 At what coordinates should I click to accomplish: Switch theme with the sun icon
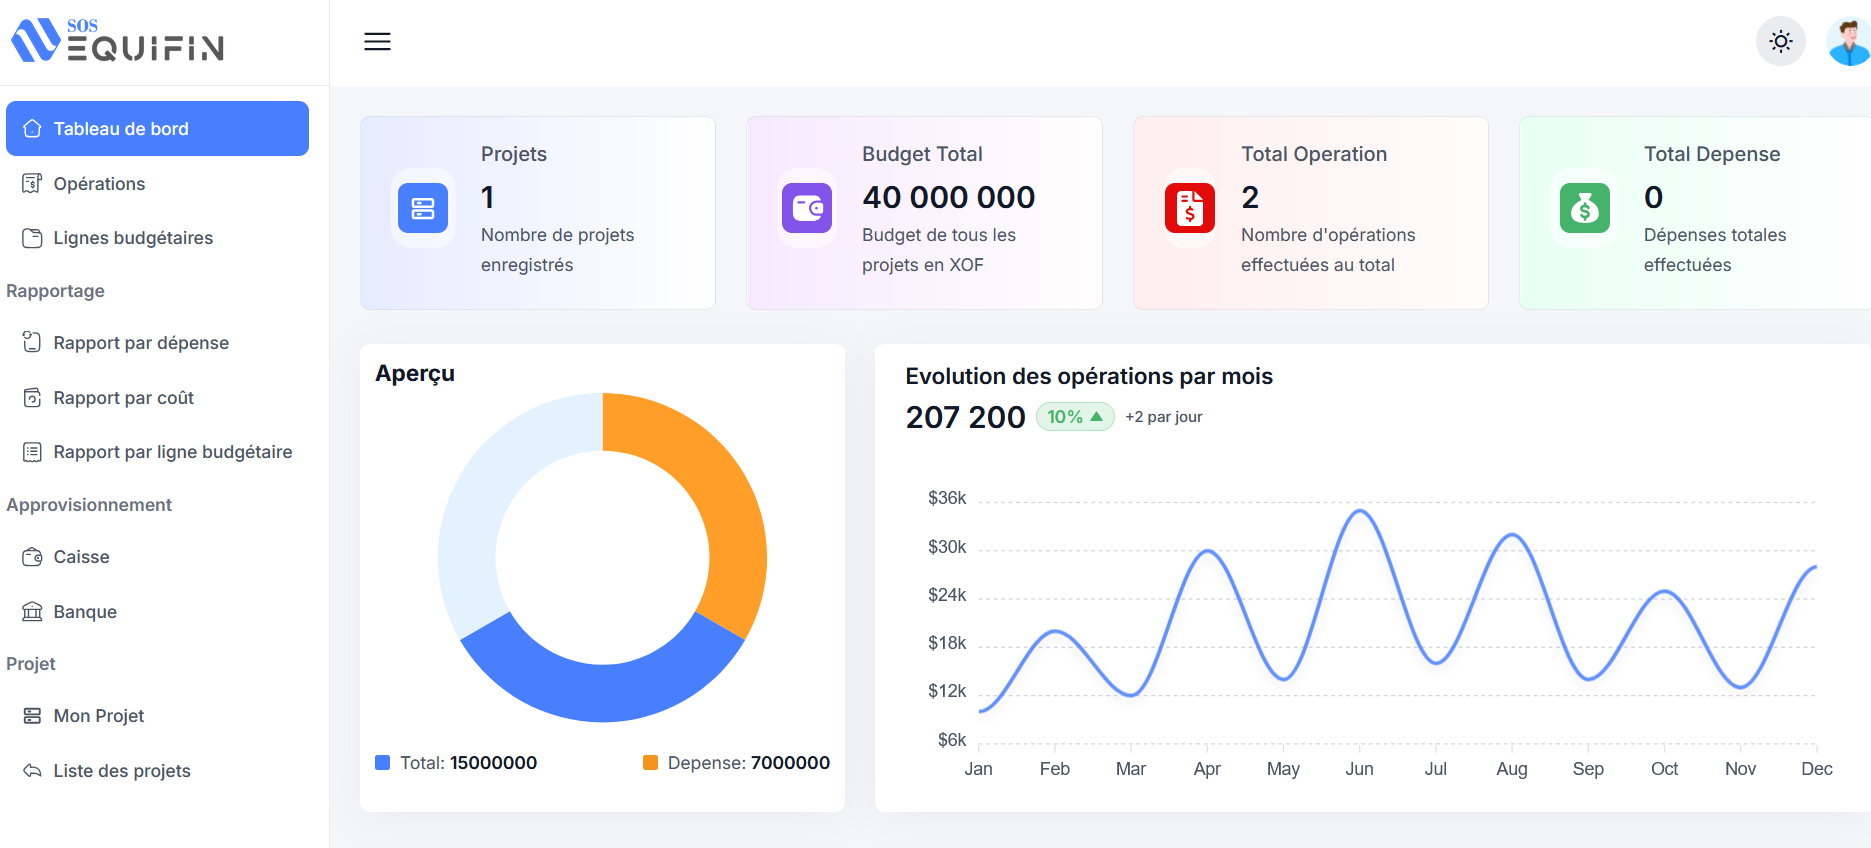[x=1780, y=41]
